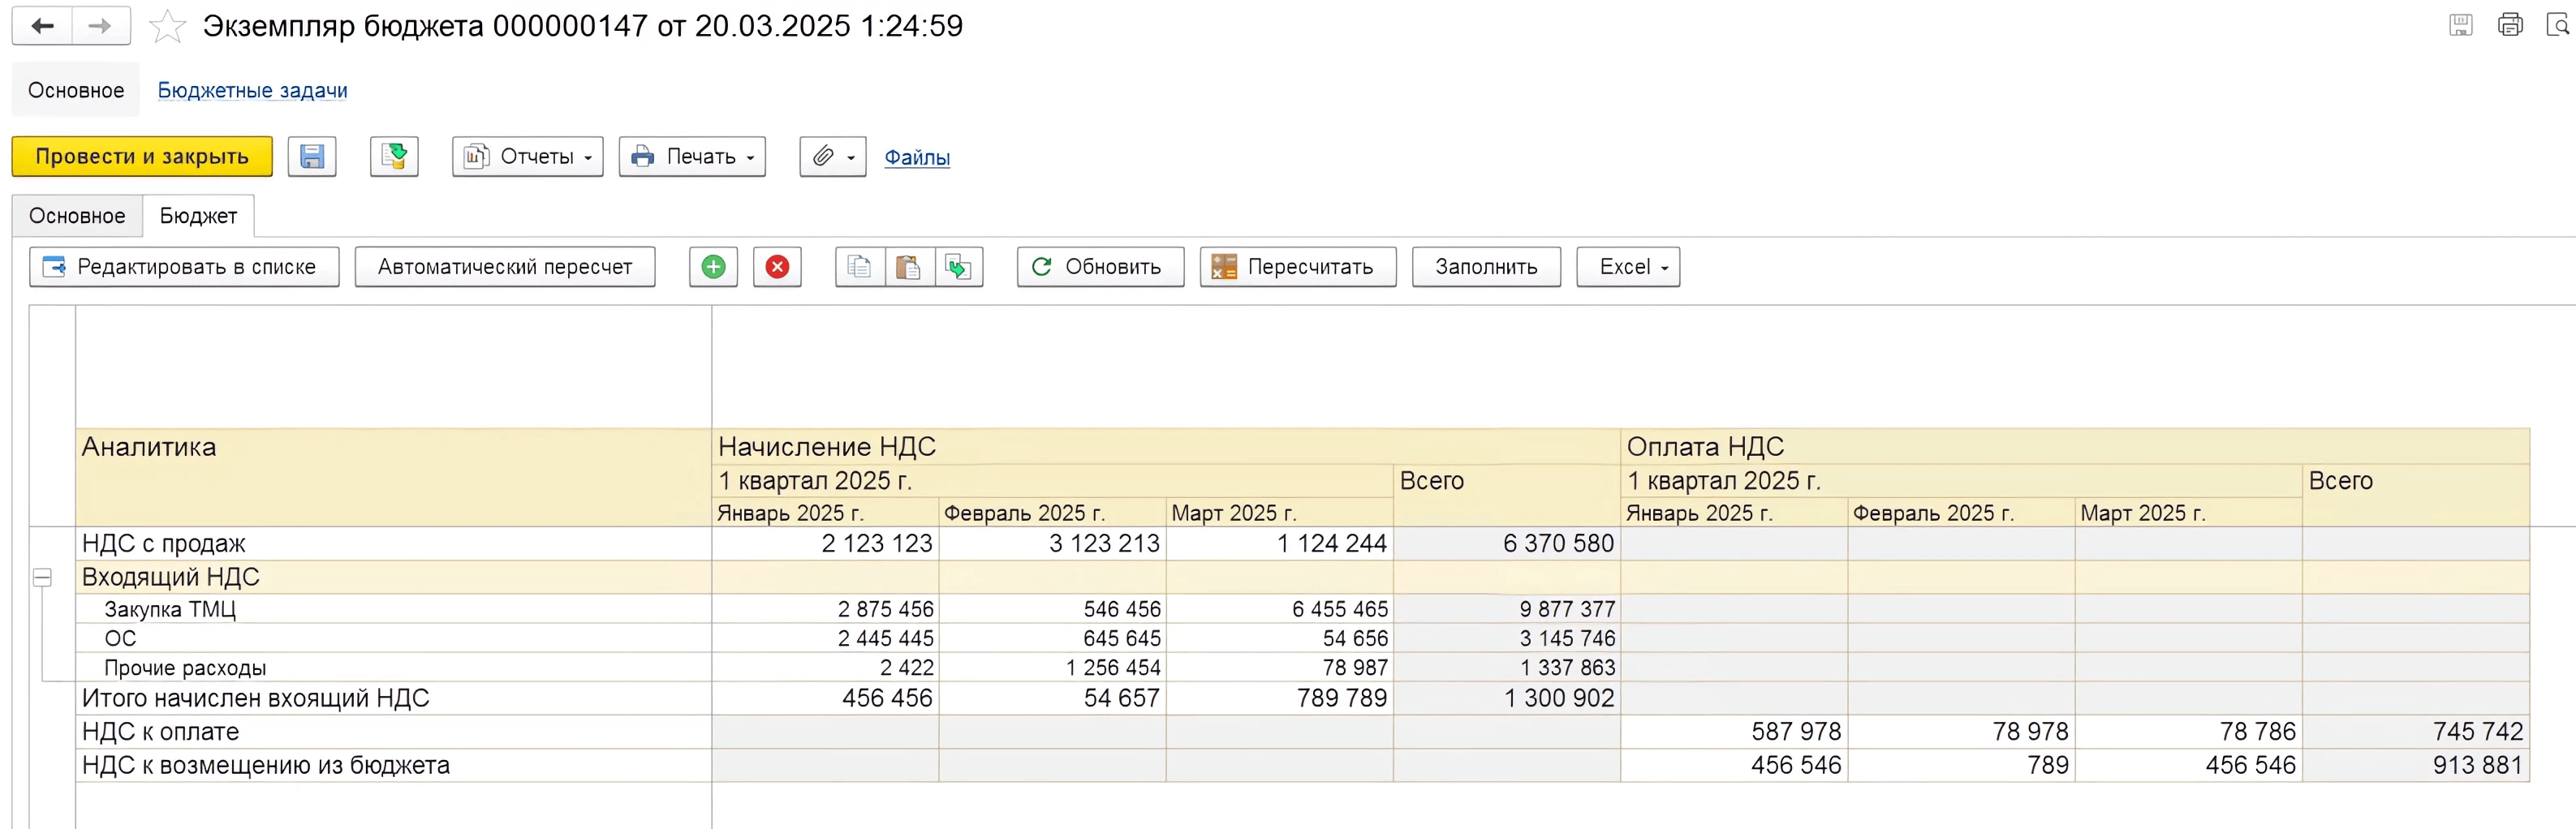Screen dimensions: 2576x829
Task: Go back using the left arrow
Action: click(x=42, y=27)
